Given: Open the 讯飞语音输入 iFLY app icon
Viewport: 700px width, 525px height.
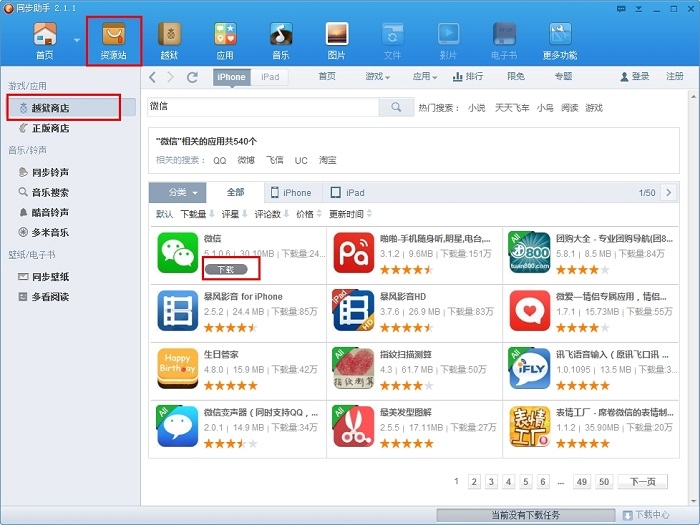Looking at the screenshot, I should pos(529,368).
